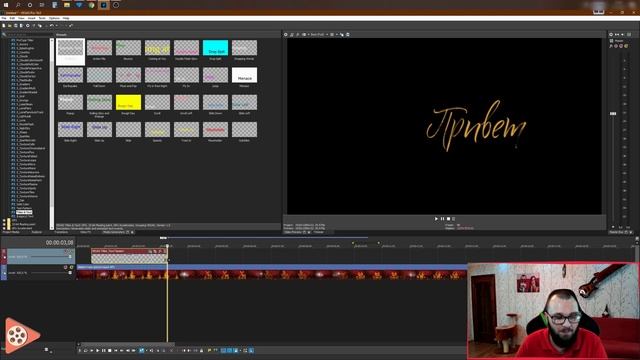Switch to the Trimmer tab
Image resolution: width=640 pixels, height=360 pixels.
(319, 232)
